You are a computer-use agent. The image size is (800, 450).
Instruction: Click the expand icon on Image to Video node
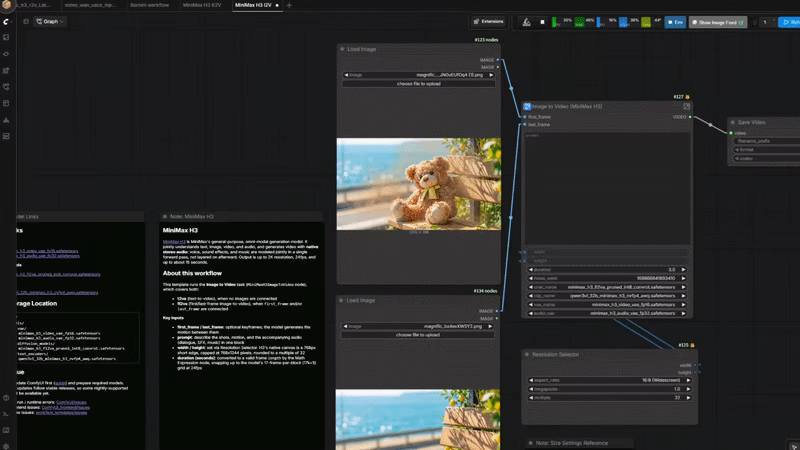tap(687, 107)
